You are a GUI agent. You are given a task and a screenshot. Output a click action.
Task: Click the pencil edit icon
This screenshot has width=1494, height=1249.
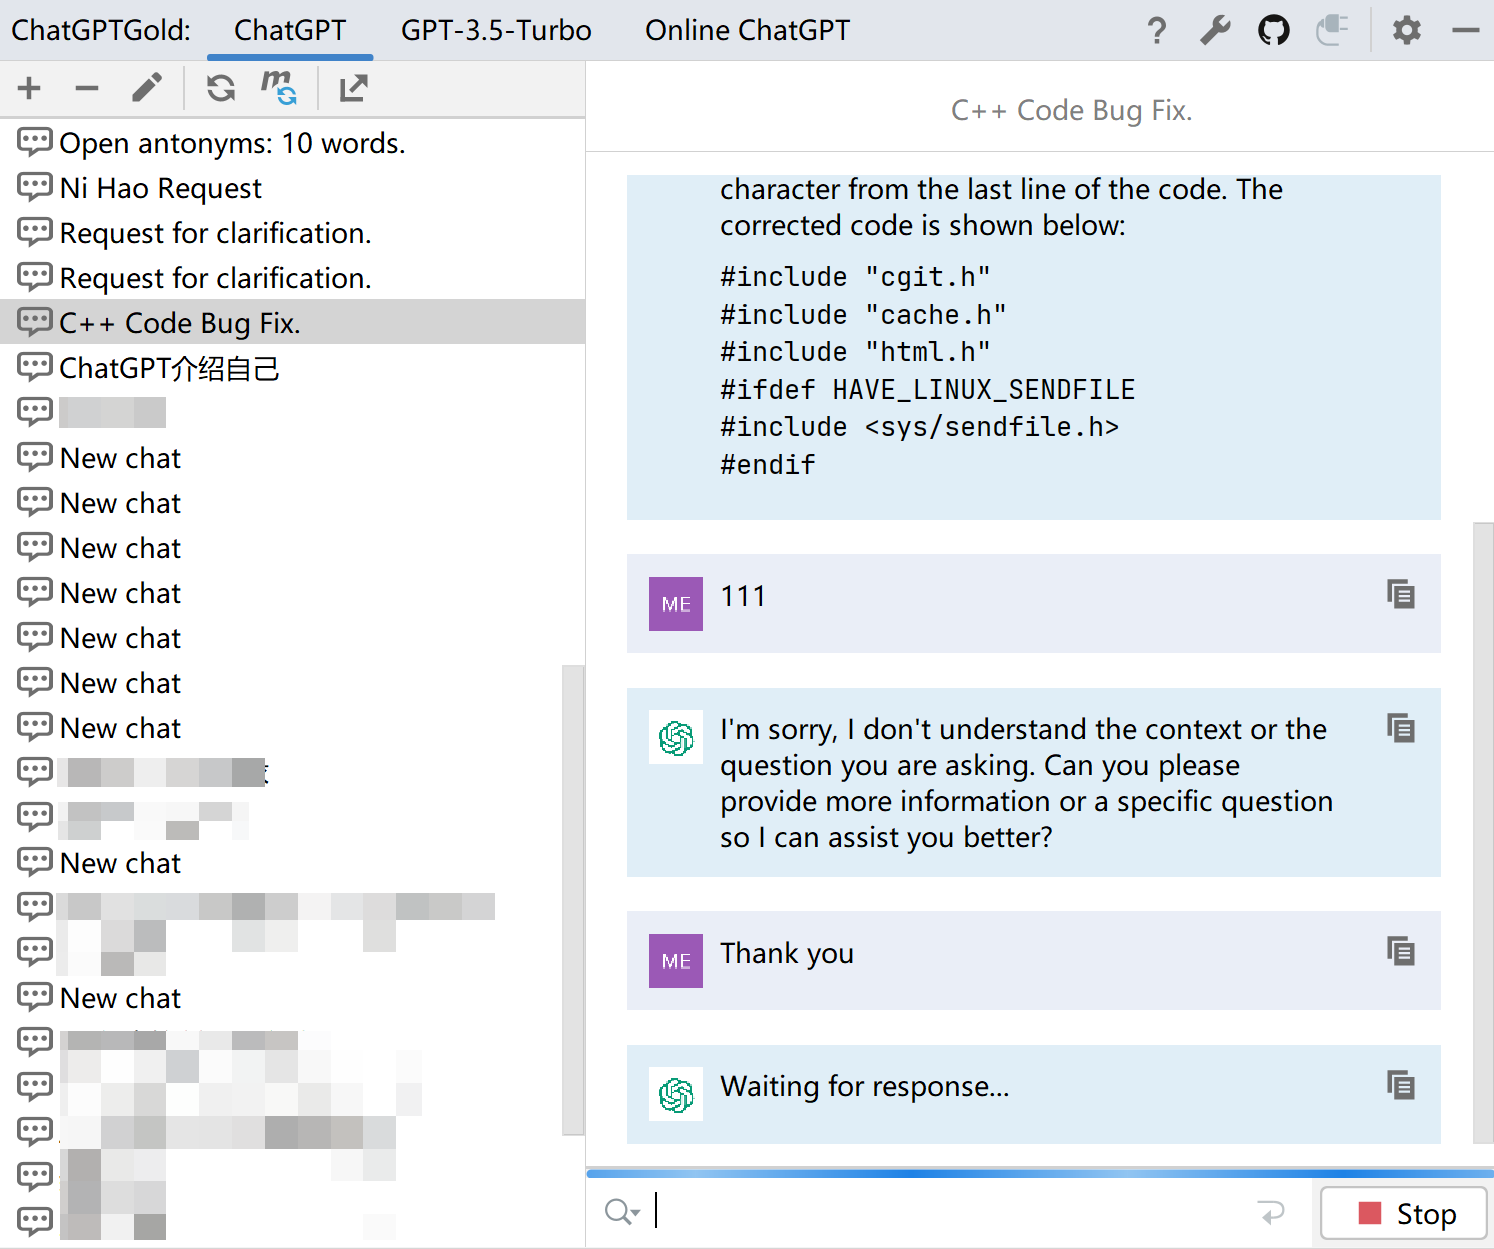tap(147, 88)
